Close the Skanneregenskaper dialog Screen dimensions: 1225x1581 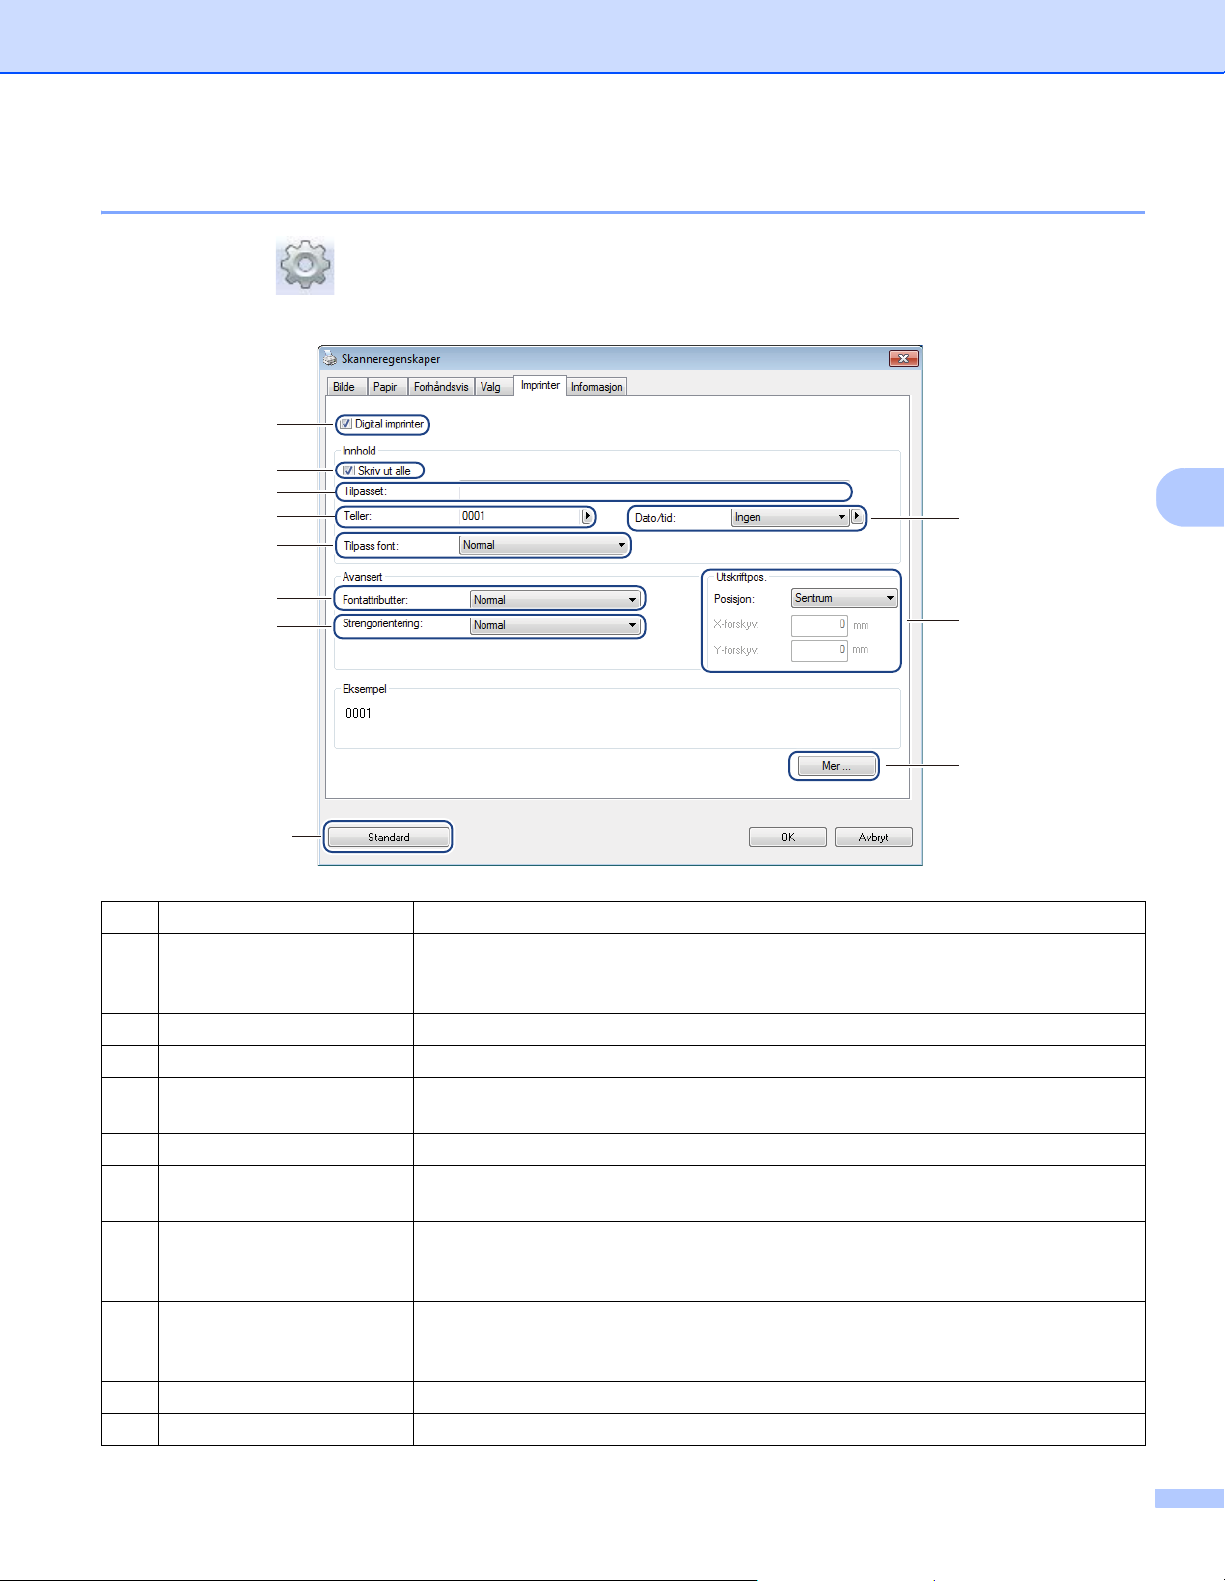(x=902, y=359)
